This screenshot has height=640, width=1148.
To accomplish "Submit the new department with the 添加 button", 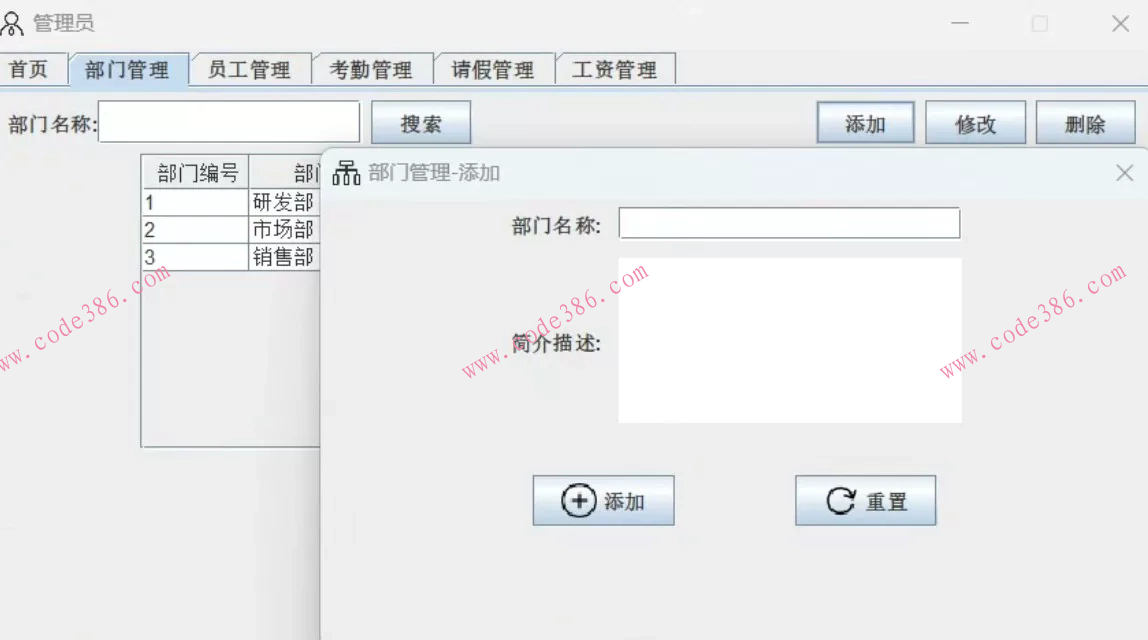I will [x=603, y=500].
